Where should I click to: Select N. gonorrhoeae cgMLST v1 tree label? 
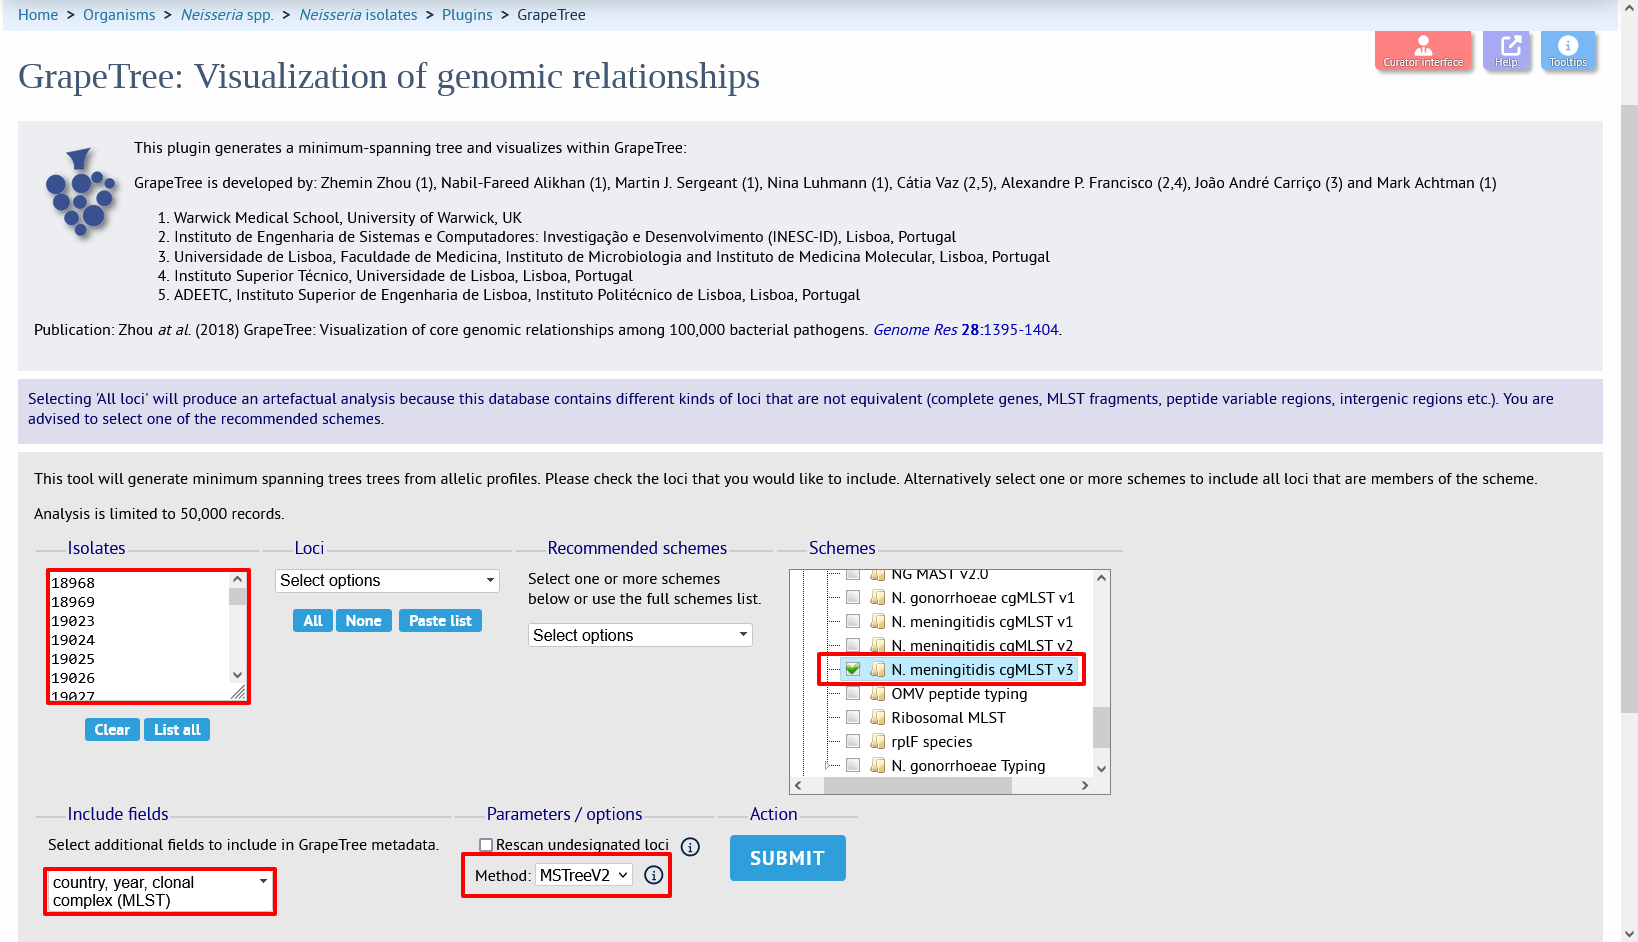point(983,598)
